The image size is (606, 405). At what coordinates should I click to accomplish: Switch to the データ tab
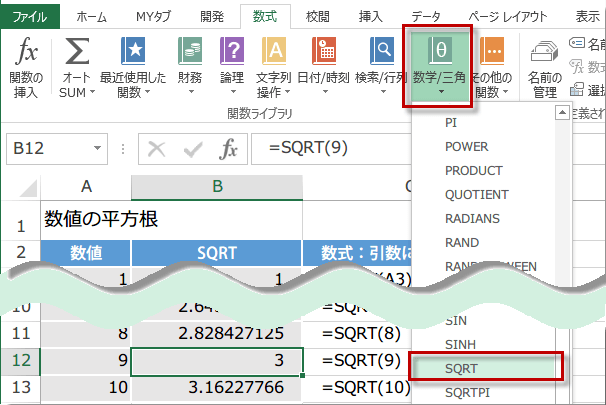(426, 17)
